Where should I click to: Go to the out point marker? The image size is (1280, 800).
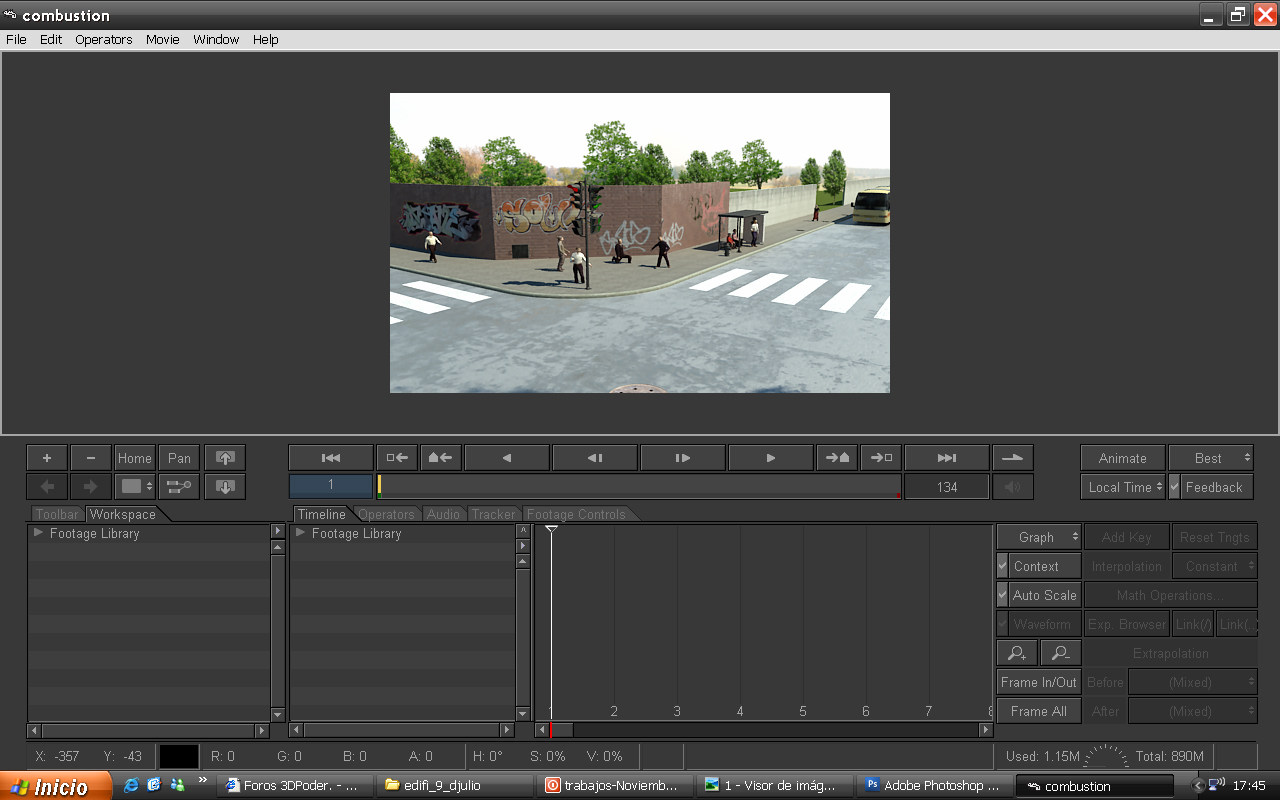pyautogui.click(x=837, y=458)
